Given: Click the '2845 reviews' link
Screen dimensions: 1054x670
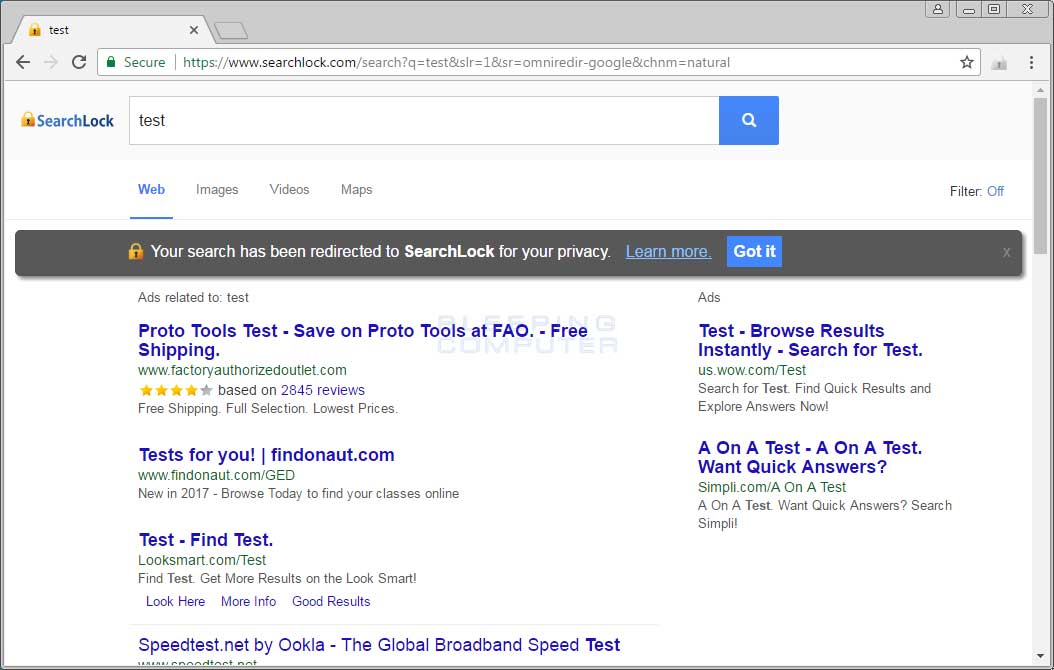Looking at the screenshot, I should pos(323,390).
